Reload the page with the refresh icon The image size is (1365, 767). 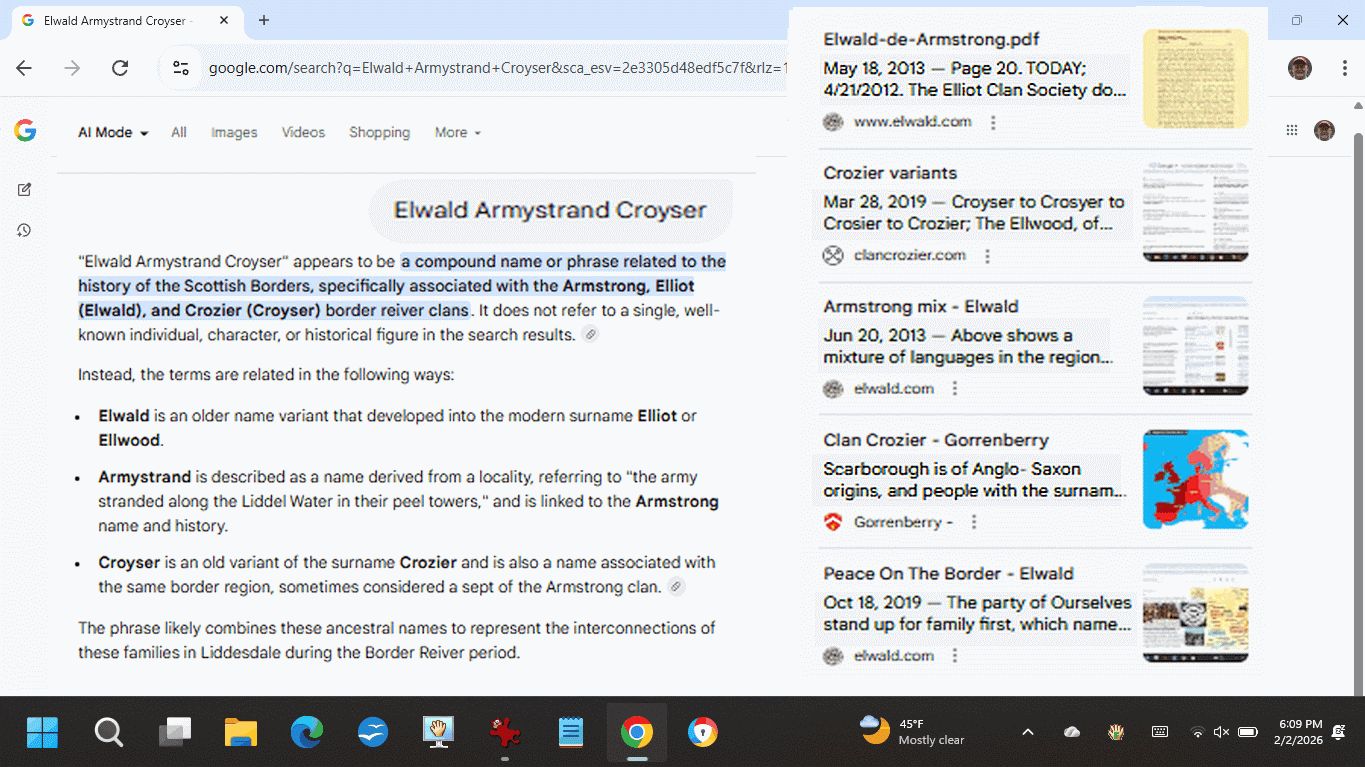coord(120,68)
